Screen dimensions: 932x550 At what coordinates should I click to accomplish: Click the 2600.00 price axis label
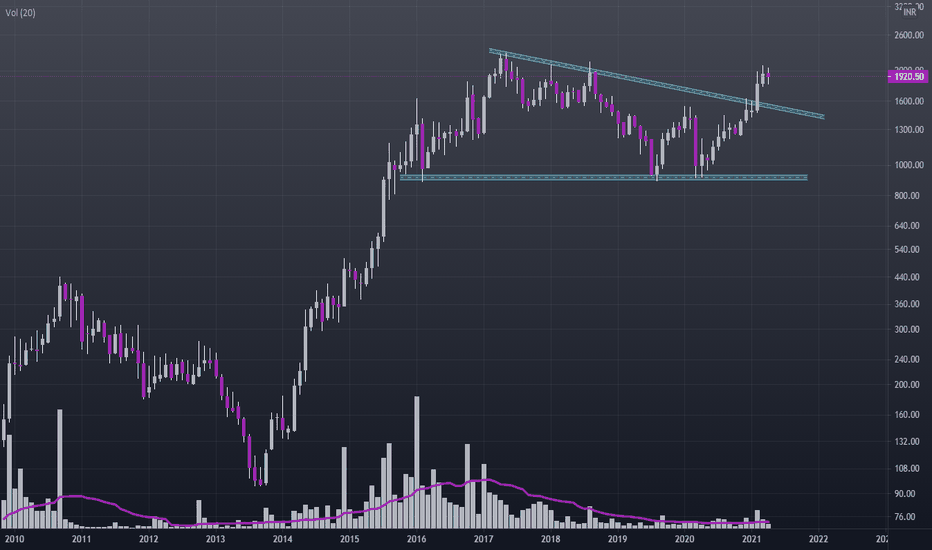[x=909, y=35]
